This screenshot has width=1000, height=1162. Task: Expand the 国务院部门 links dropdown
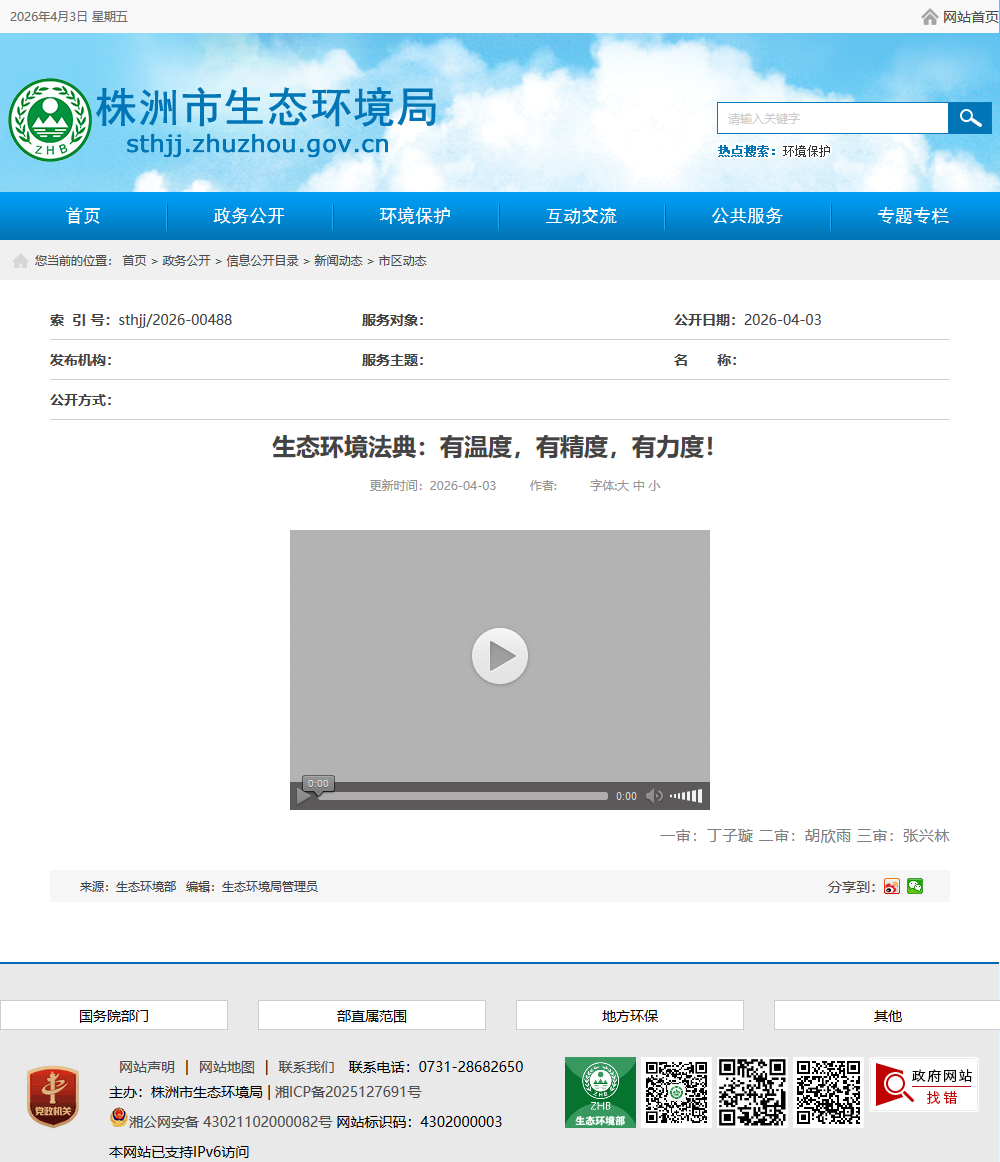point(114,1015)
